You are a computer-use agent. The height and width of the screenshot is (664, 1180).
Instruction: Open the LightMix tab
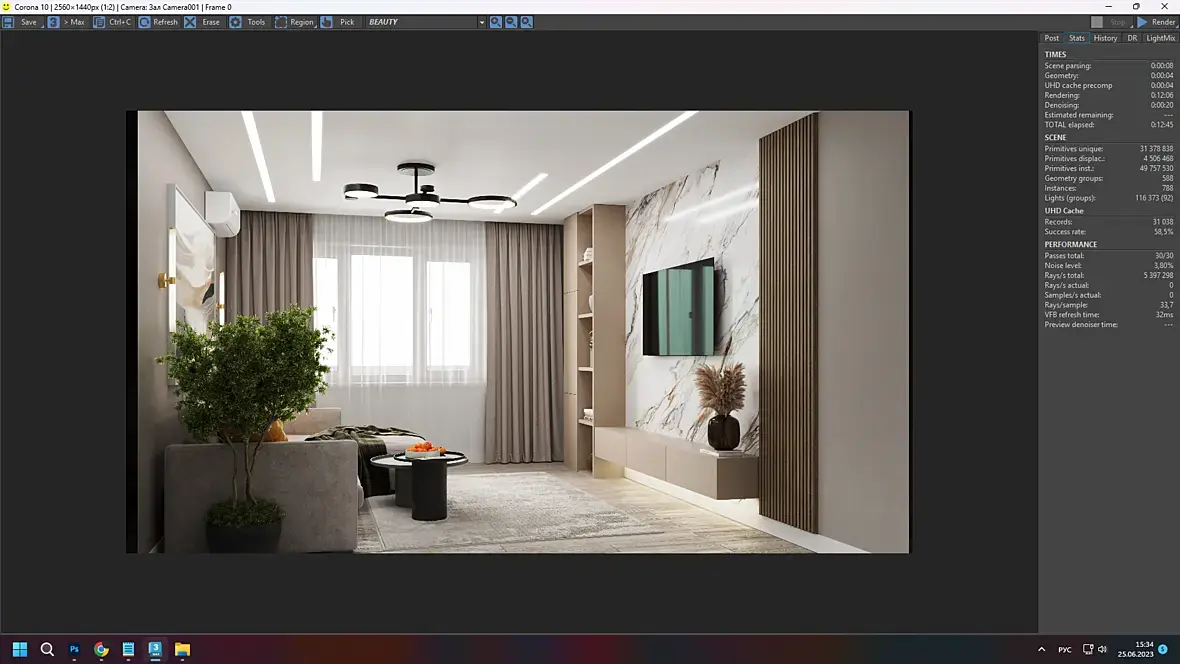1160,38
